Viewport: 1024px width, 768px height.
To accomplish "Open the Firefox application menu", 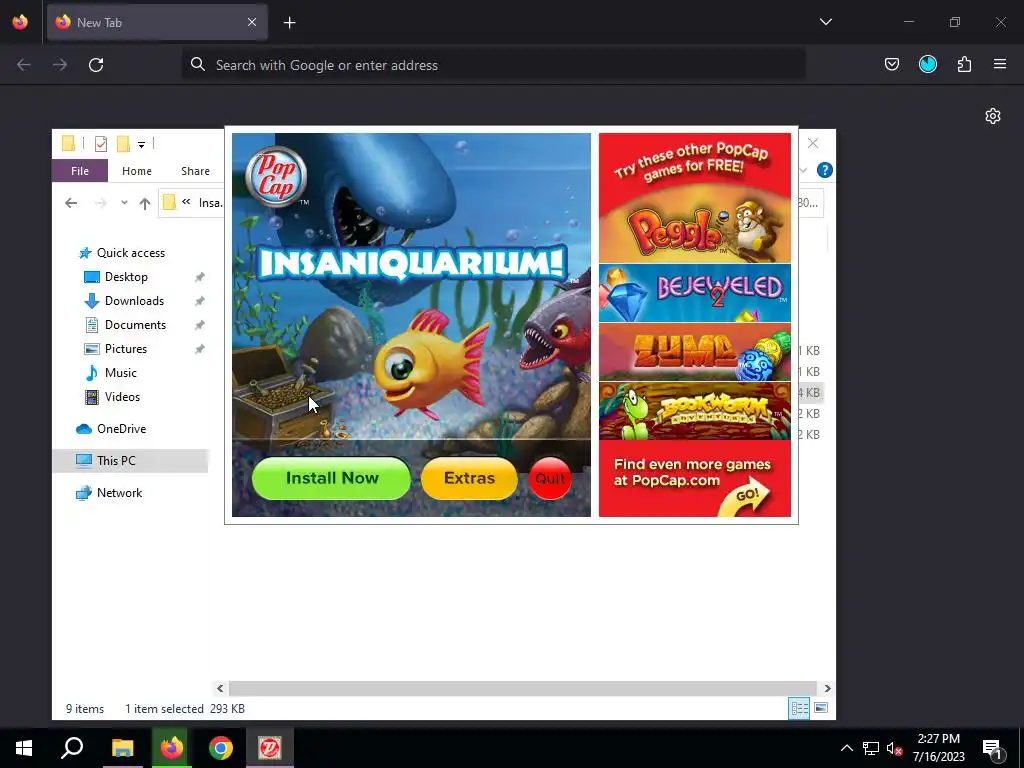I will pyautogui.click(x=999, y=64).
